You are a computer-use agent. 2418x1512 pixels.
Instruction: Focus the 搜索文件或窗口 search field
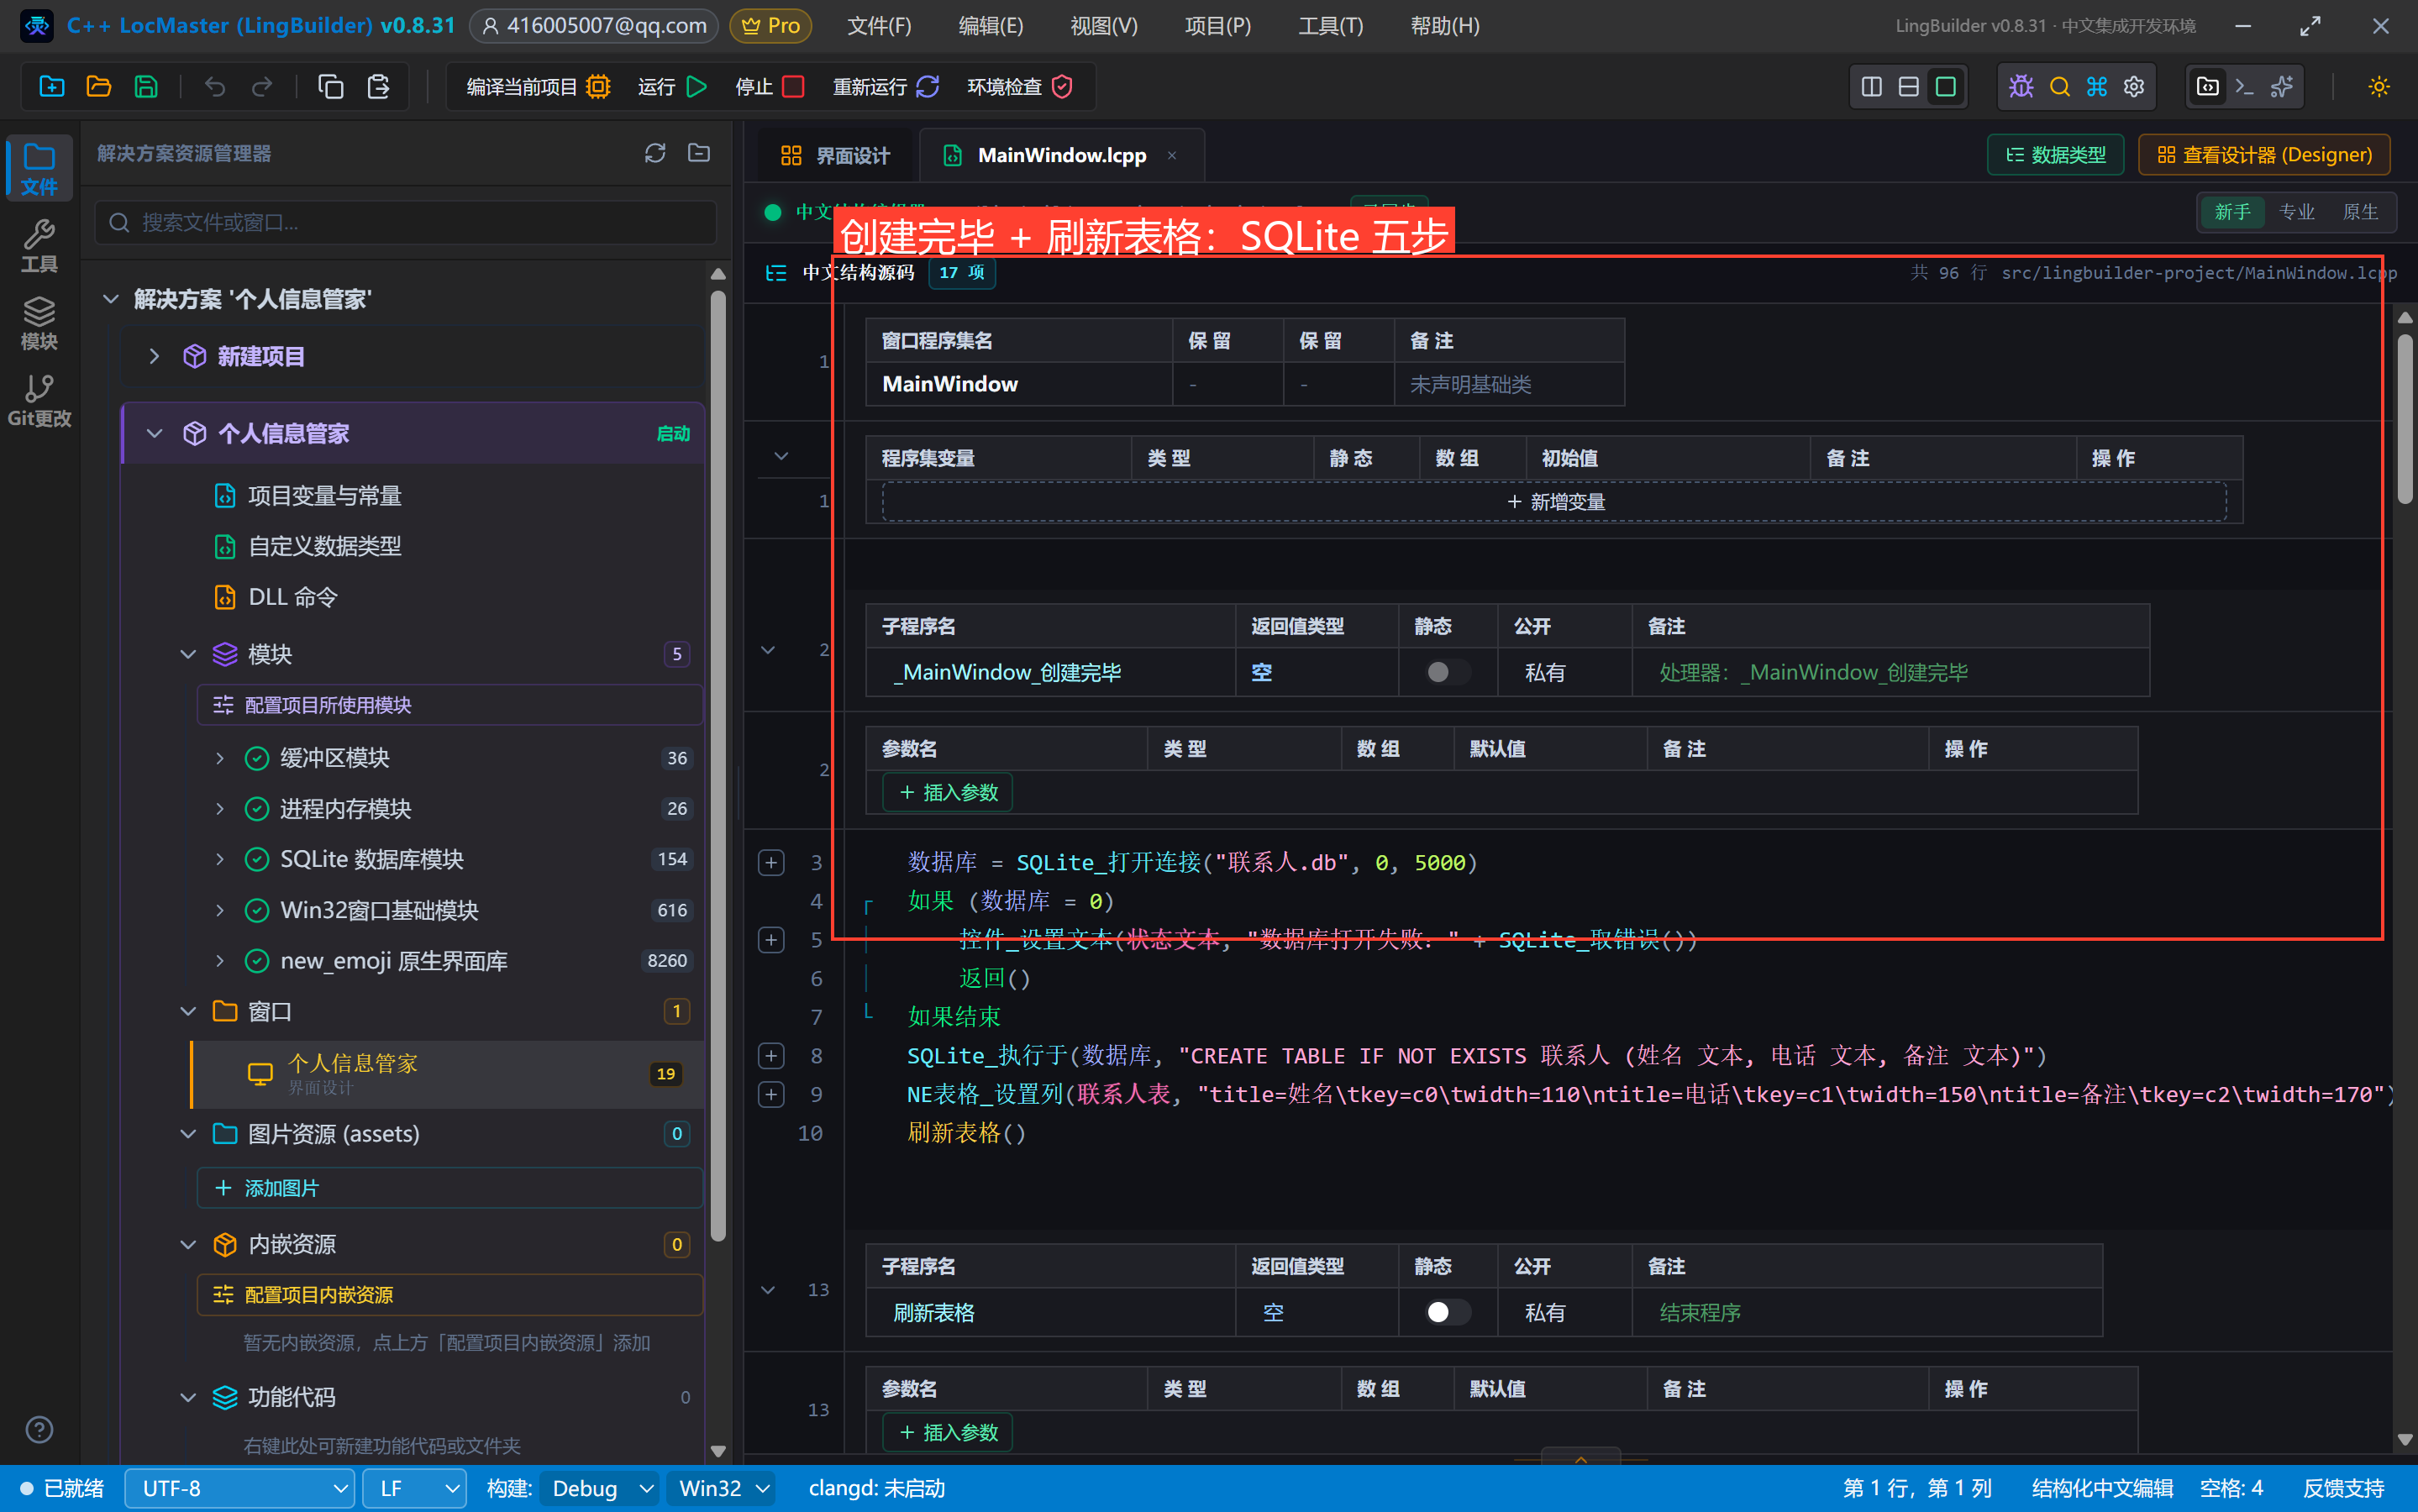(x=406, y=222)
